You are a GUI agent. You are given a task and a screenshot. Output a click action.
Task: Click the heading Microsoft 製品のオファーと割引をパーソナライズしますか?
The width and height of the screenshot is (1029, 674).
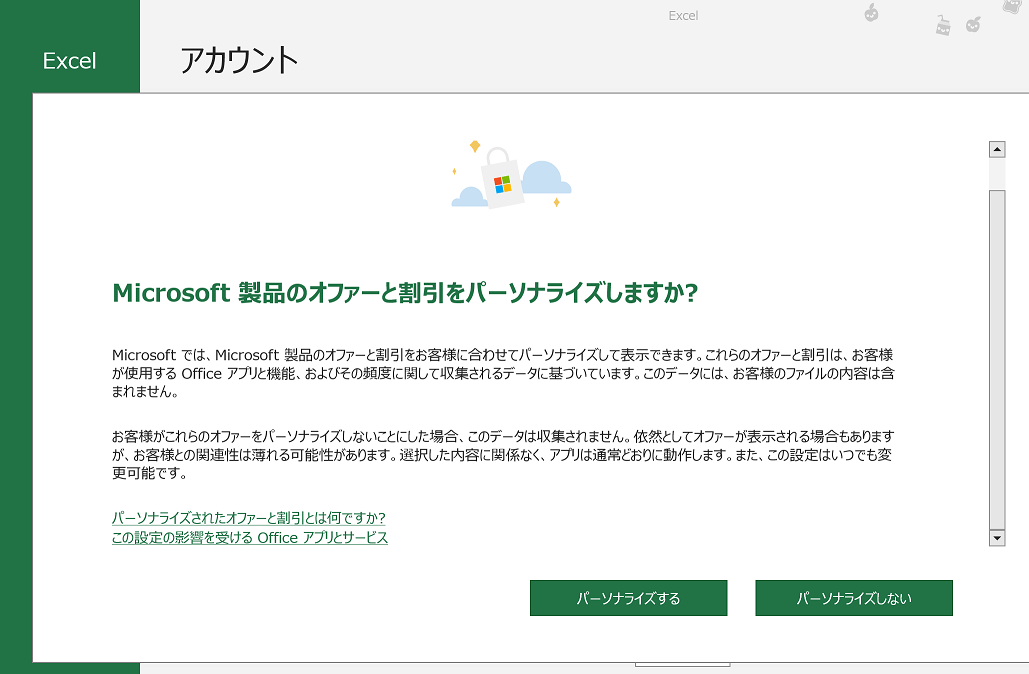tap(405, 293)
